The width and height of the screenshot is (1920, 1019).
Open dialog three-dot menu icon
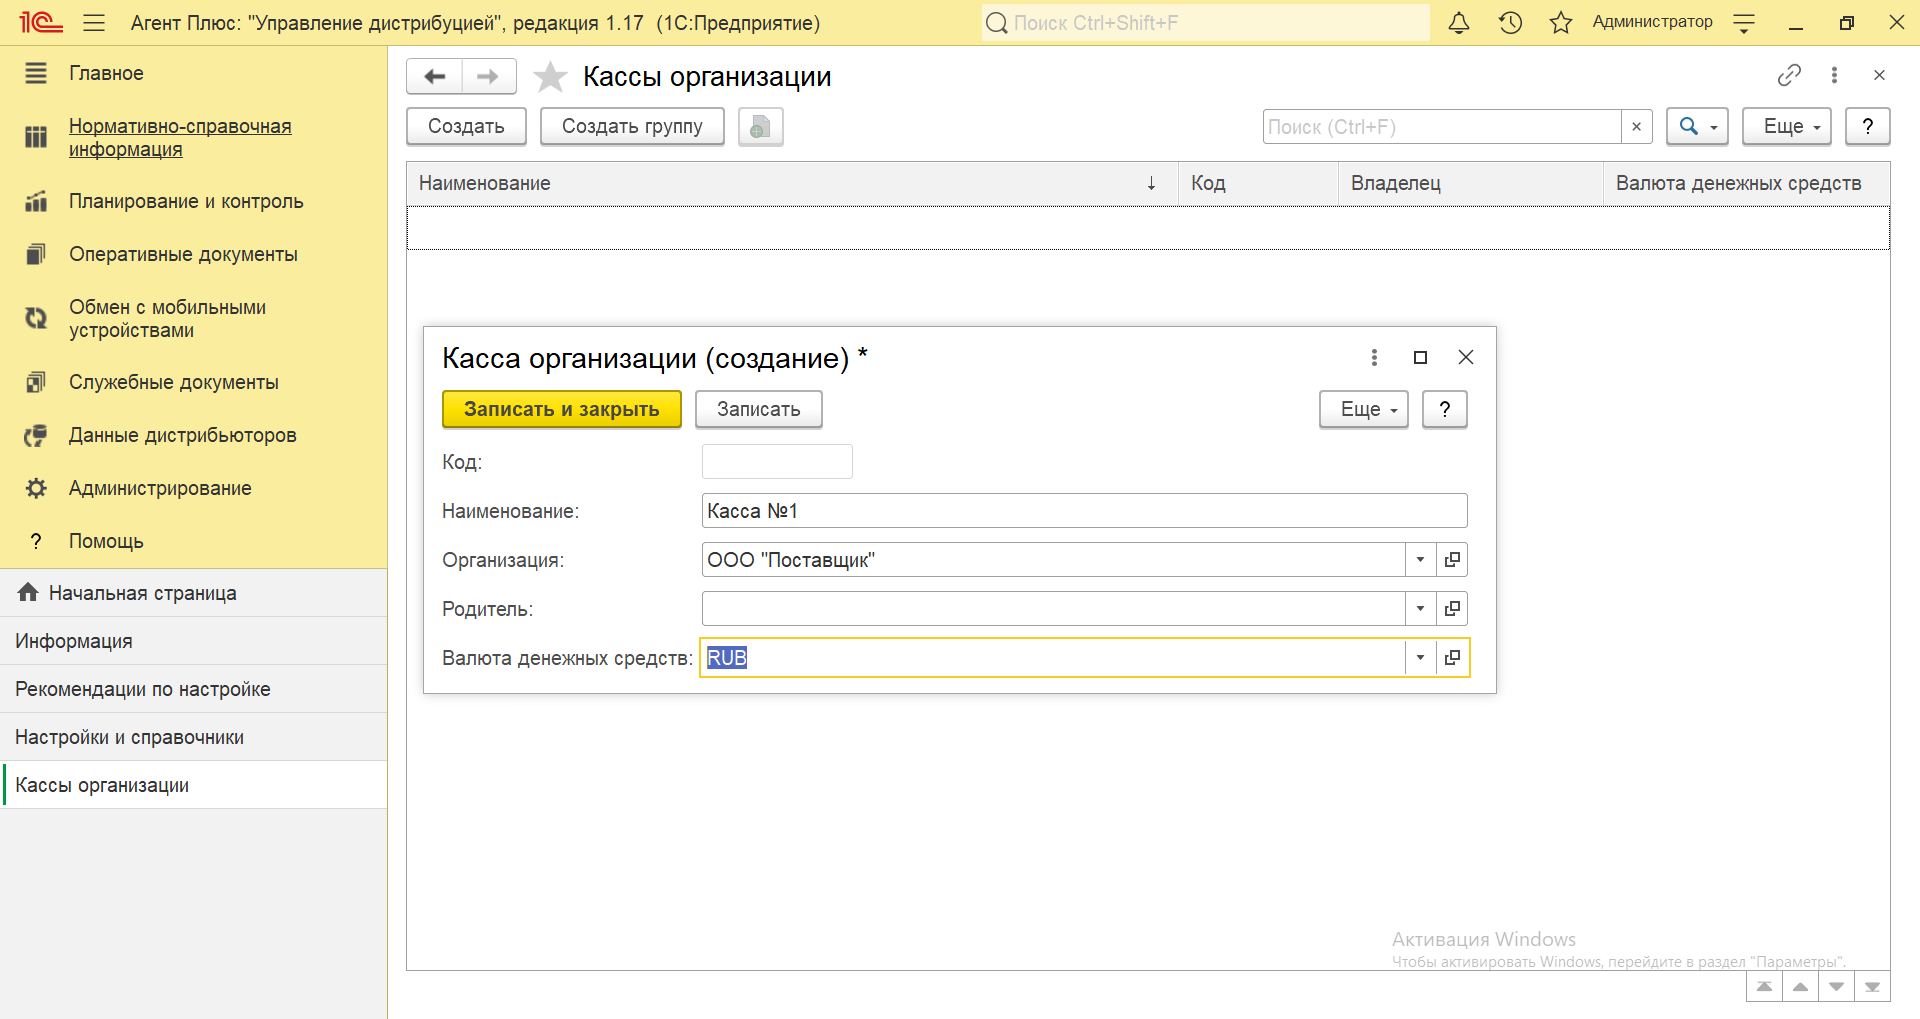[1374, 357]
